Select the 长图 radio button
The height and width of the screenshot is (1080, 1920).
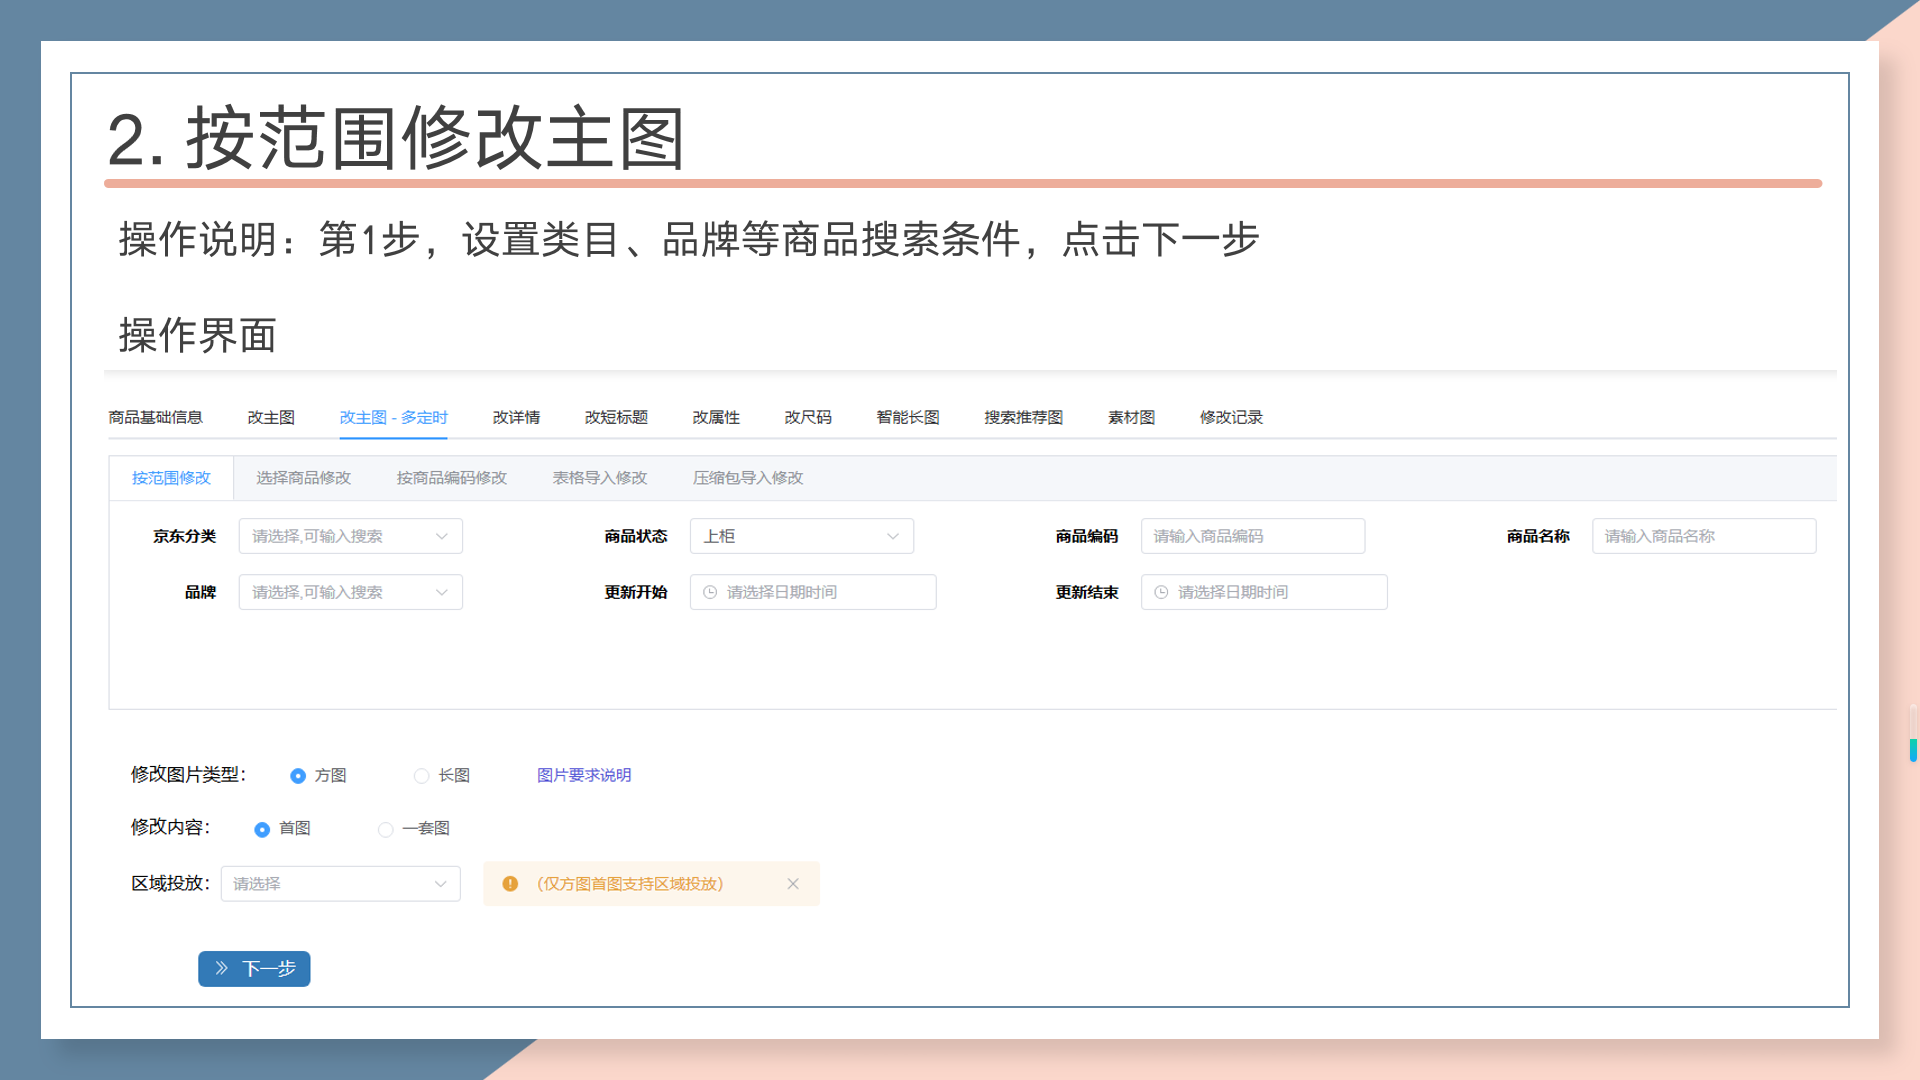422,776
